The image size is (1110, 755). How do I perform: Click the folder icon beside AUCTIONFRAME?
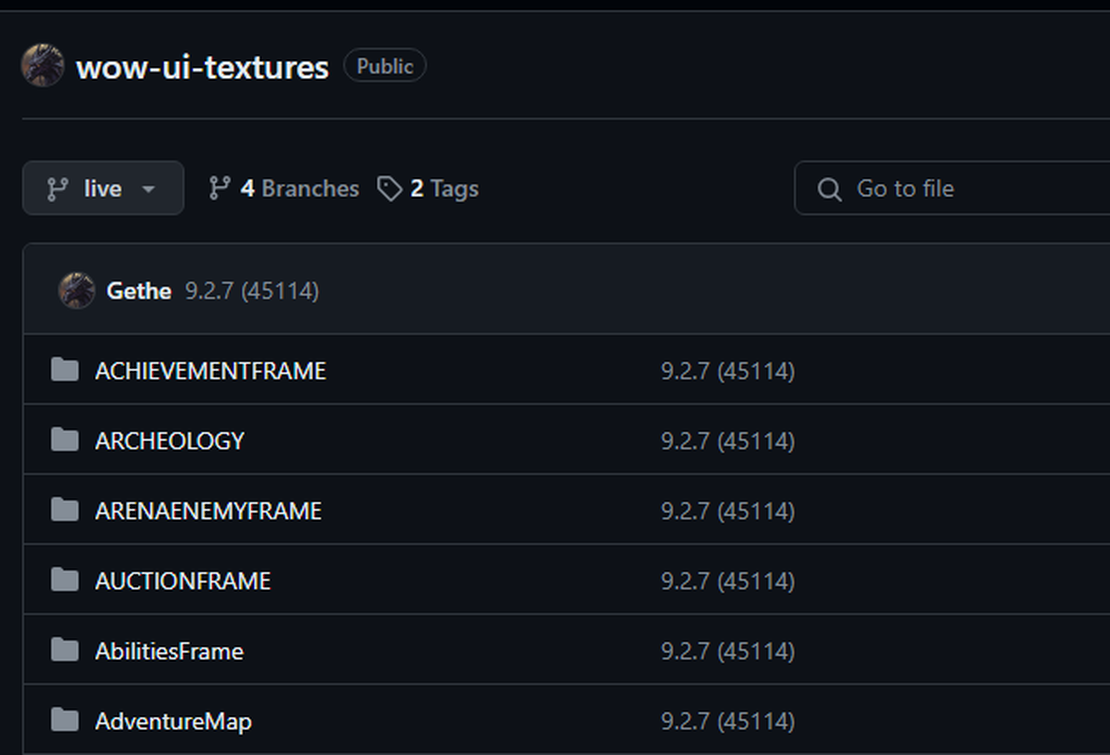pyautogui.click(x=65, y=581)
